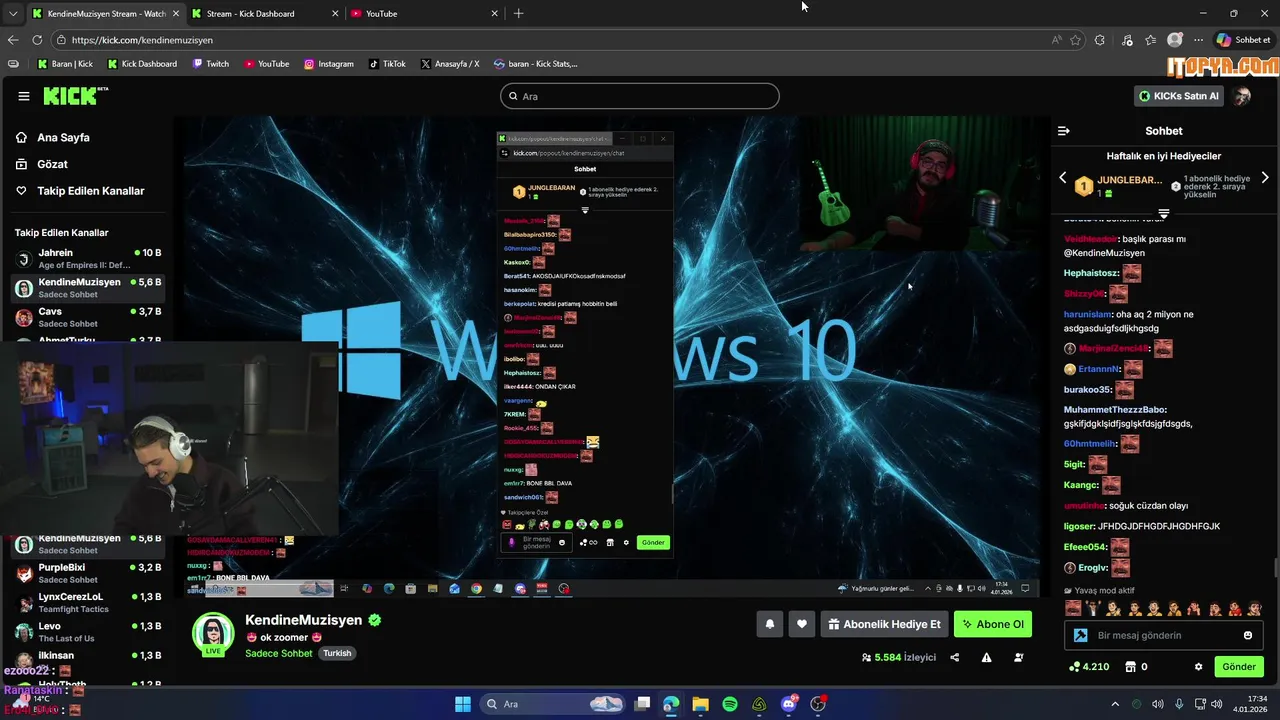Toggle microphone icon in system tray
Screen dimensions: 1280x720
coord(1180,704)
